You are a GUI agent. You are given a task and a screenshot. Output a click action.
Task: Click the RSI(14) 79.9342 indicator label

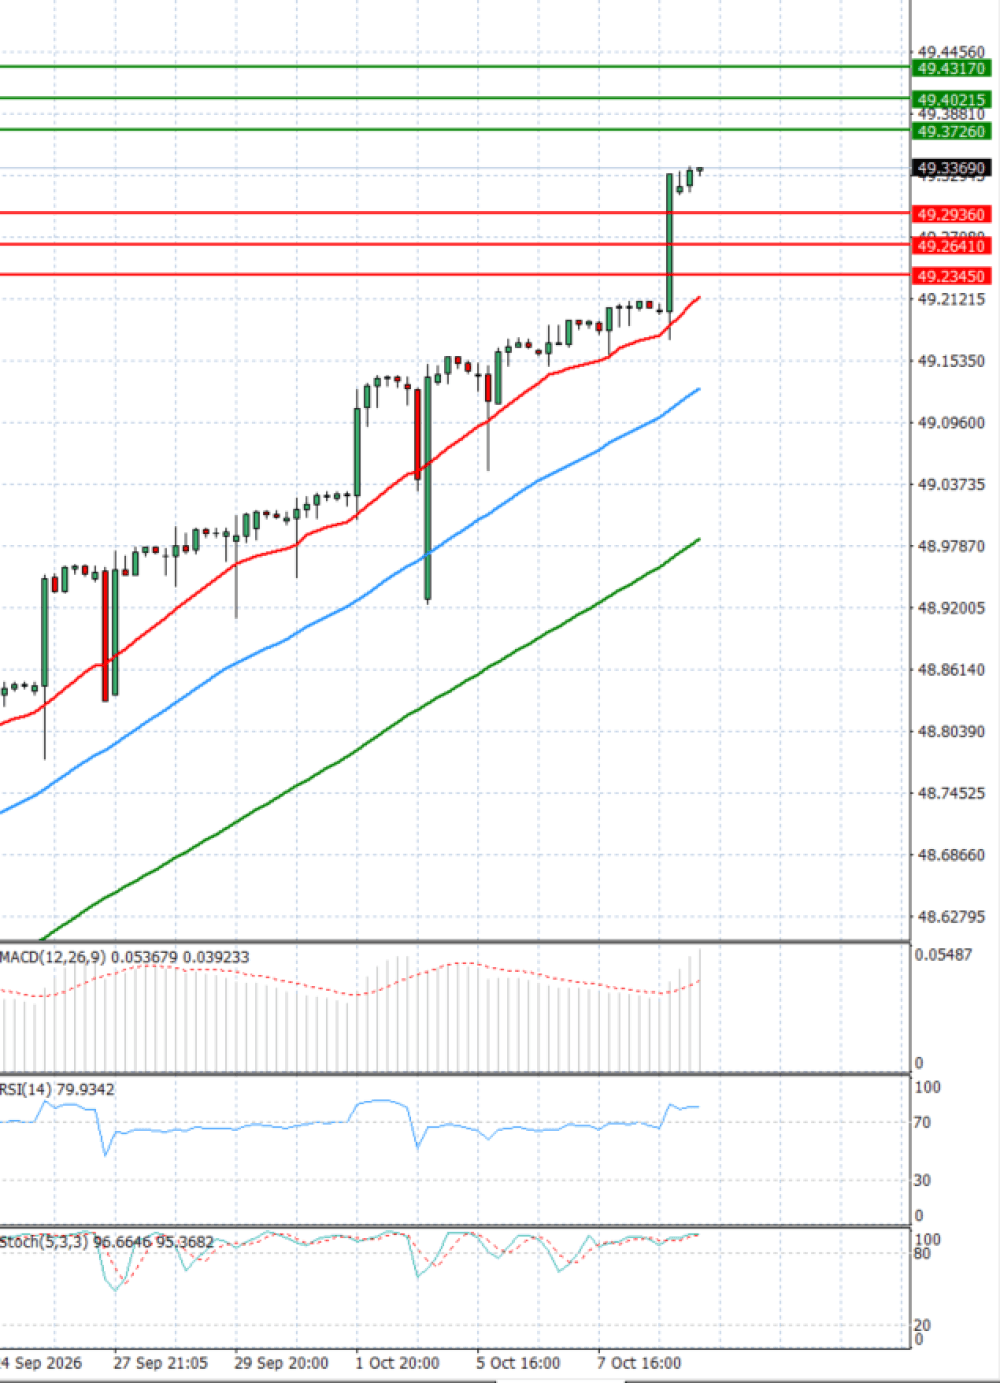coord(57,1089)
